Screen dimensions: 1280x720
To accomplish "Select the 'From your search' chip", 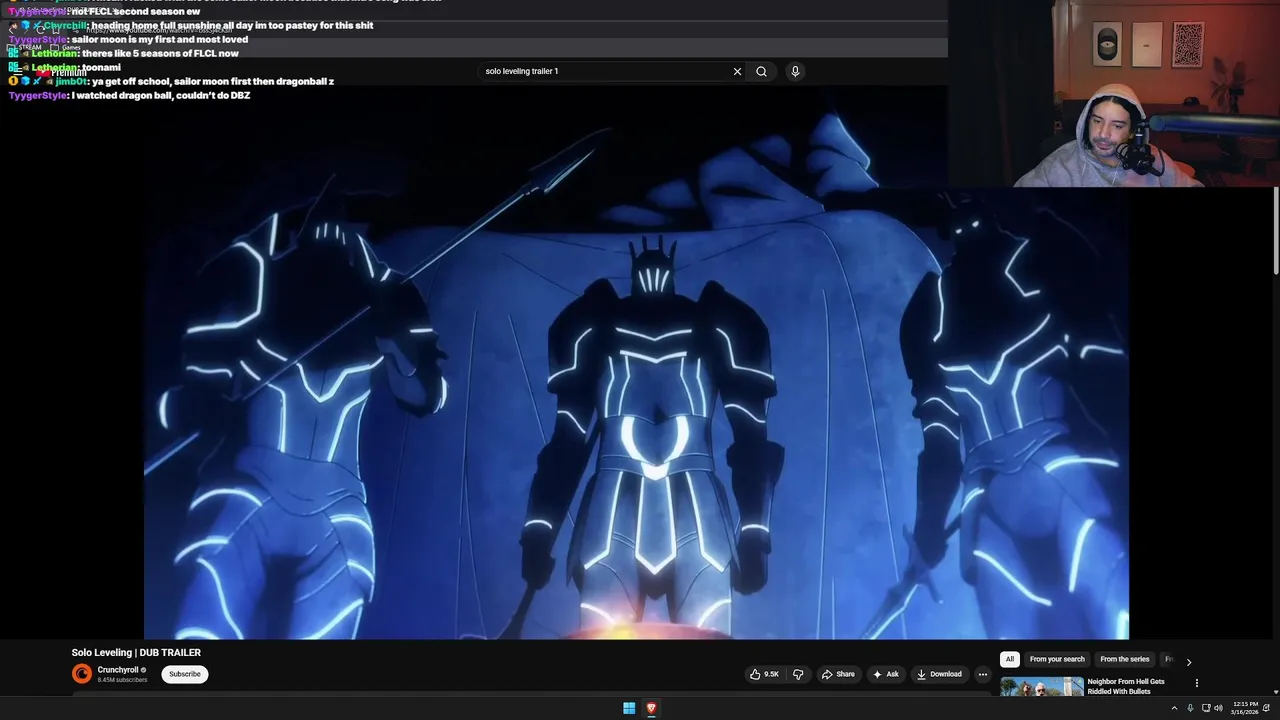I will coord(1057,659).
